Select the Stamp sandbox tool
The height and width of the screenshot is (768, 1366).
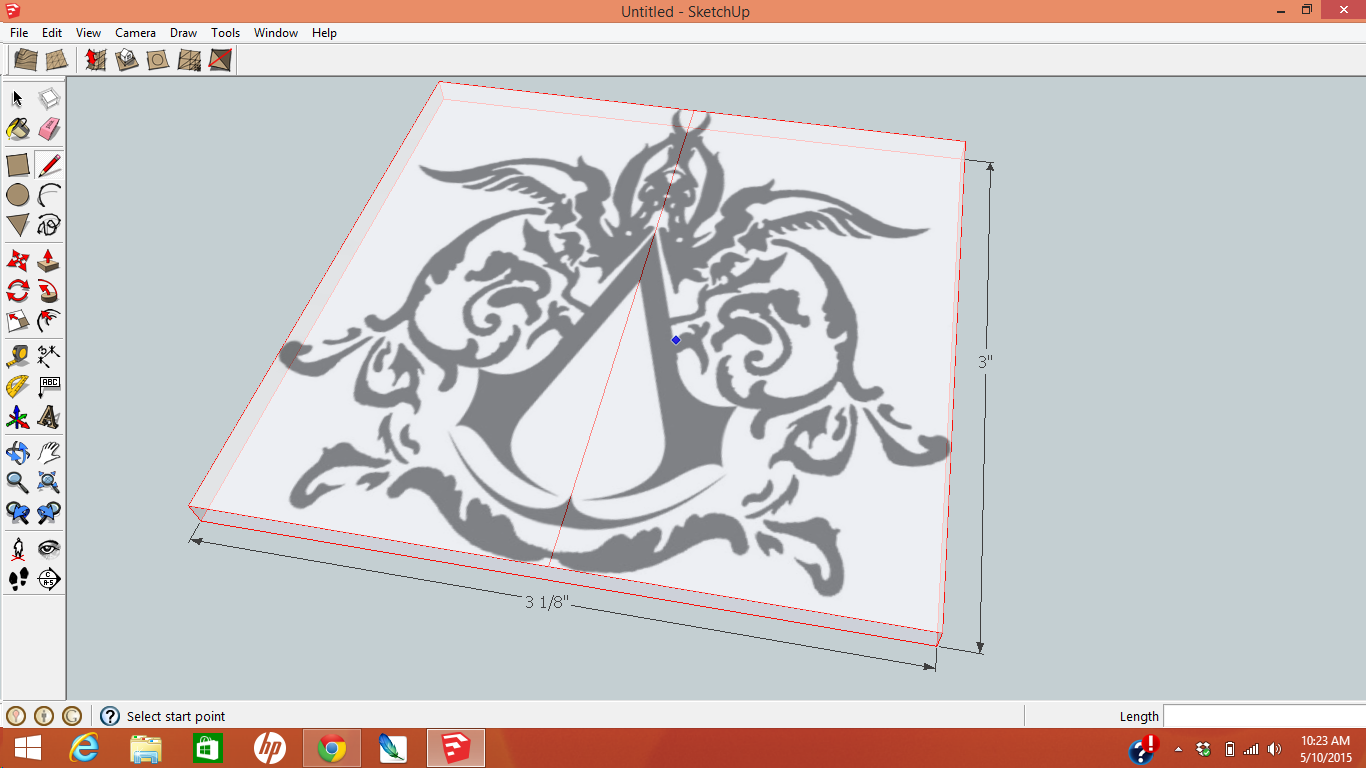[126, 61]
